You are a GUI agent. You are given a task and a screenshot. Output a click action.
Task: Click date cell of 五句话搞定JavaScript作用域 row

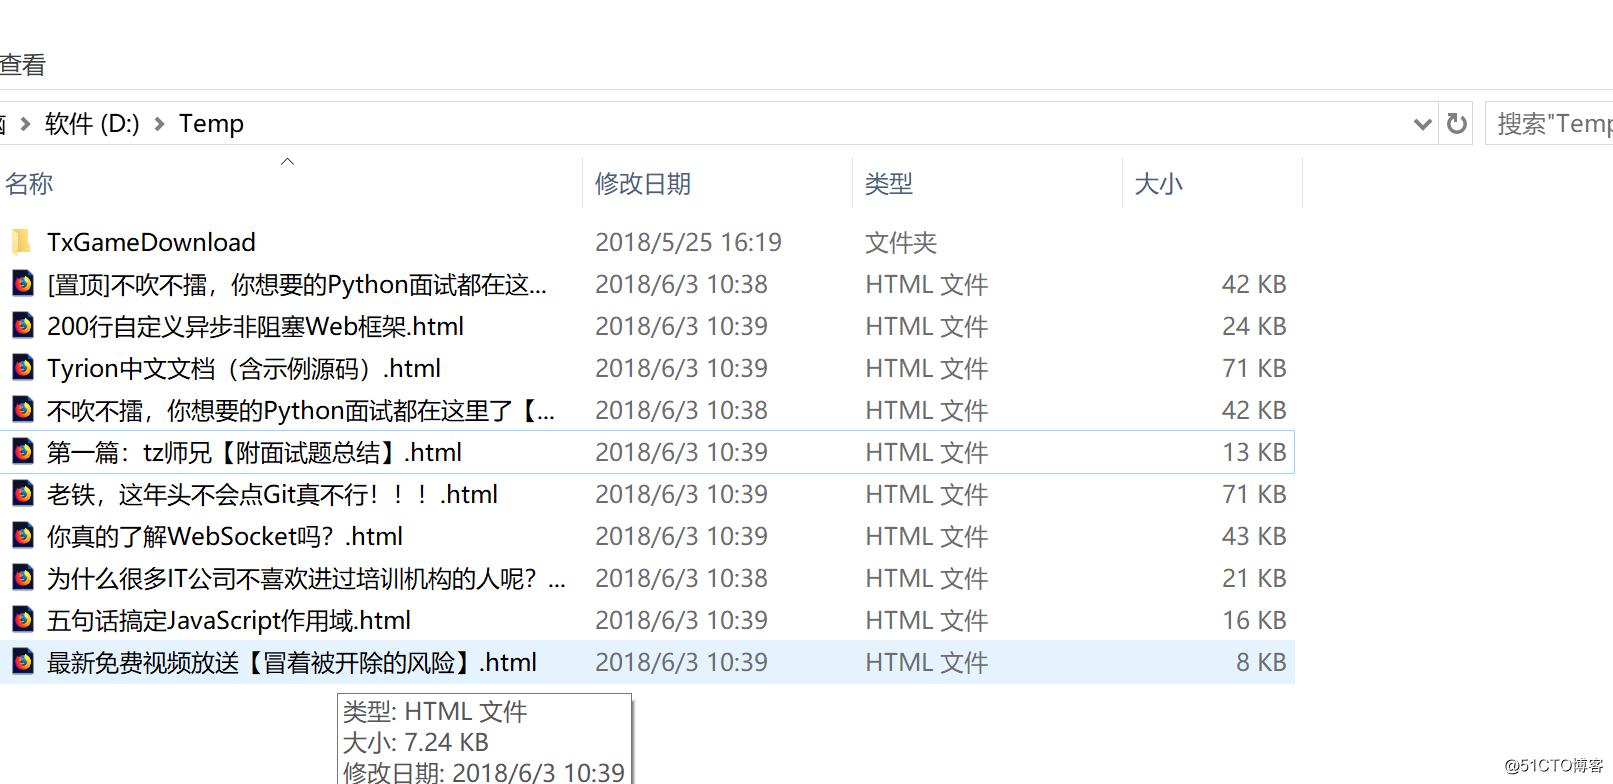tap(681, 621)
